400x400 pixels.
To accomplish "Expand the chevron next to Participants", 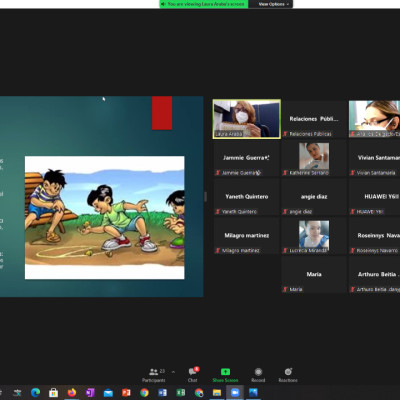I will 173,372.
